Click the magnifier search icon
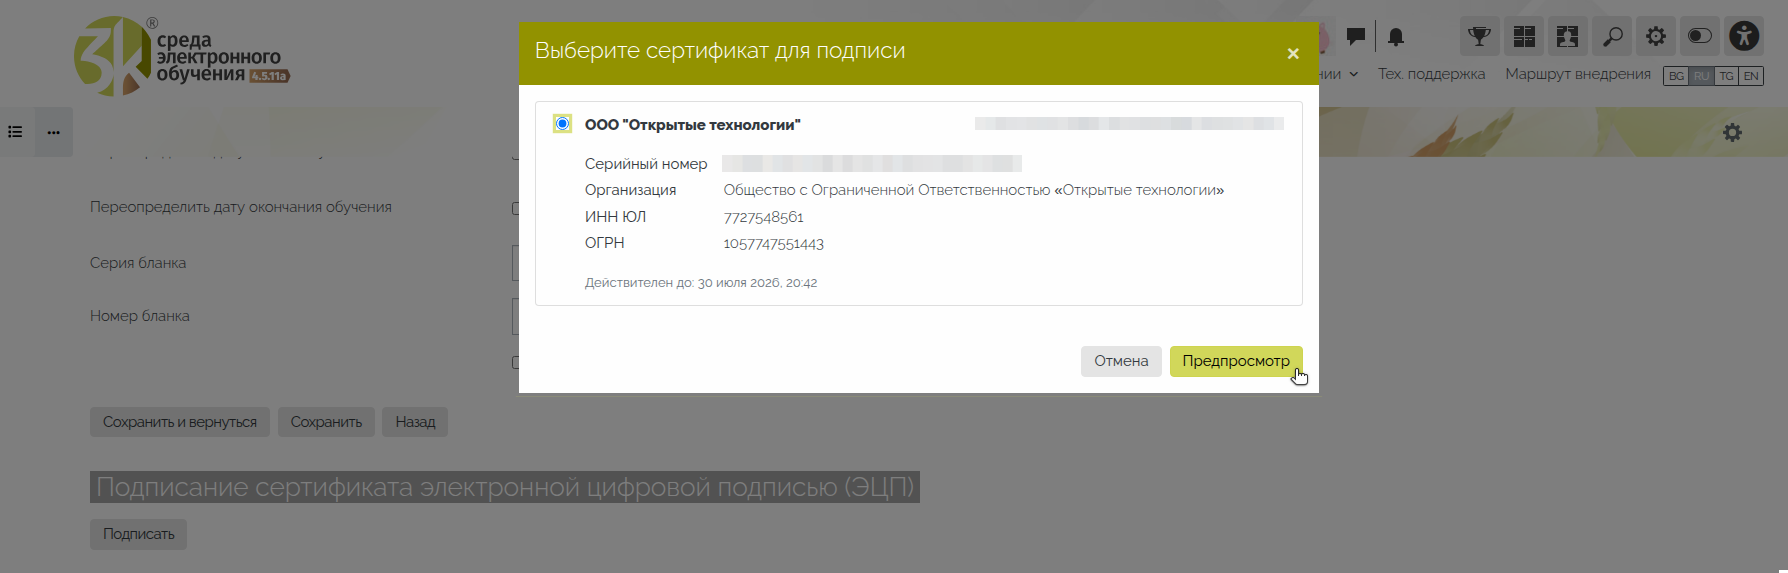The image size is (1788, 573). coord(1612,37)
